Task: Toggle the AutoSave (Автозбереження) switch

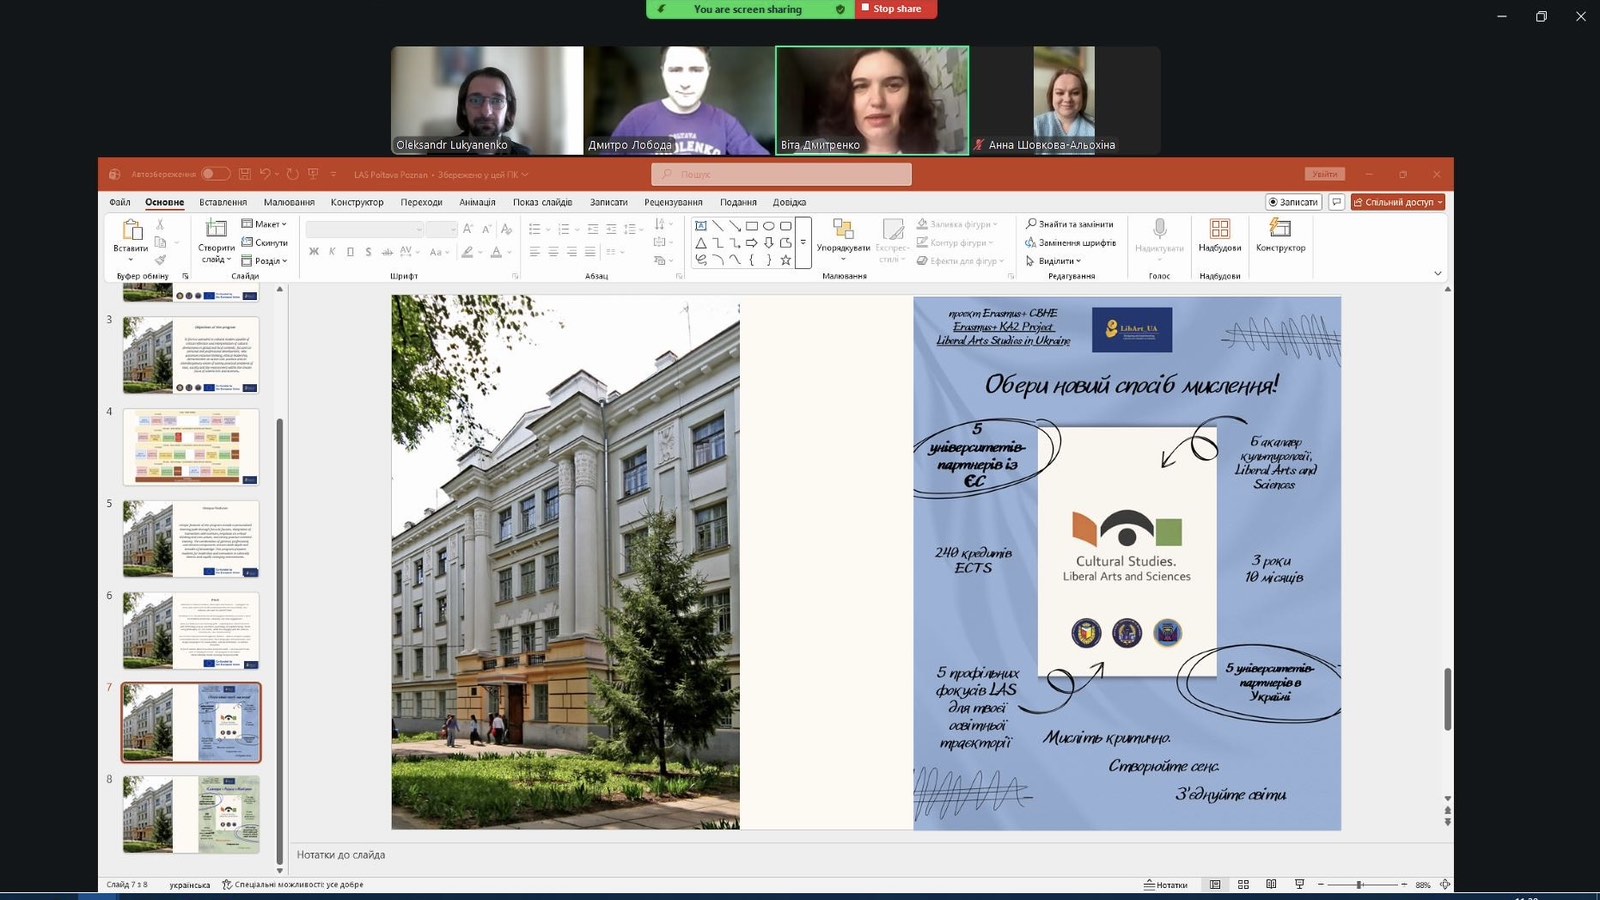Action: point(214,174)
